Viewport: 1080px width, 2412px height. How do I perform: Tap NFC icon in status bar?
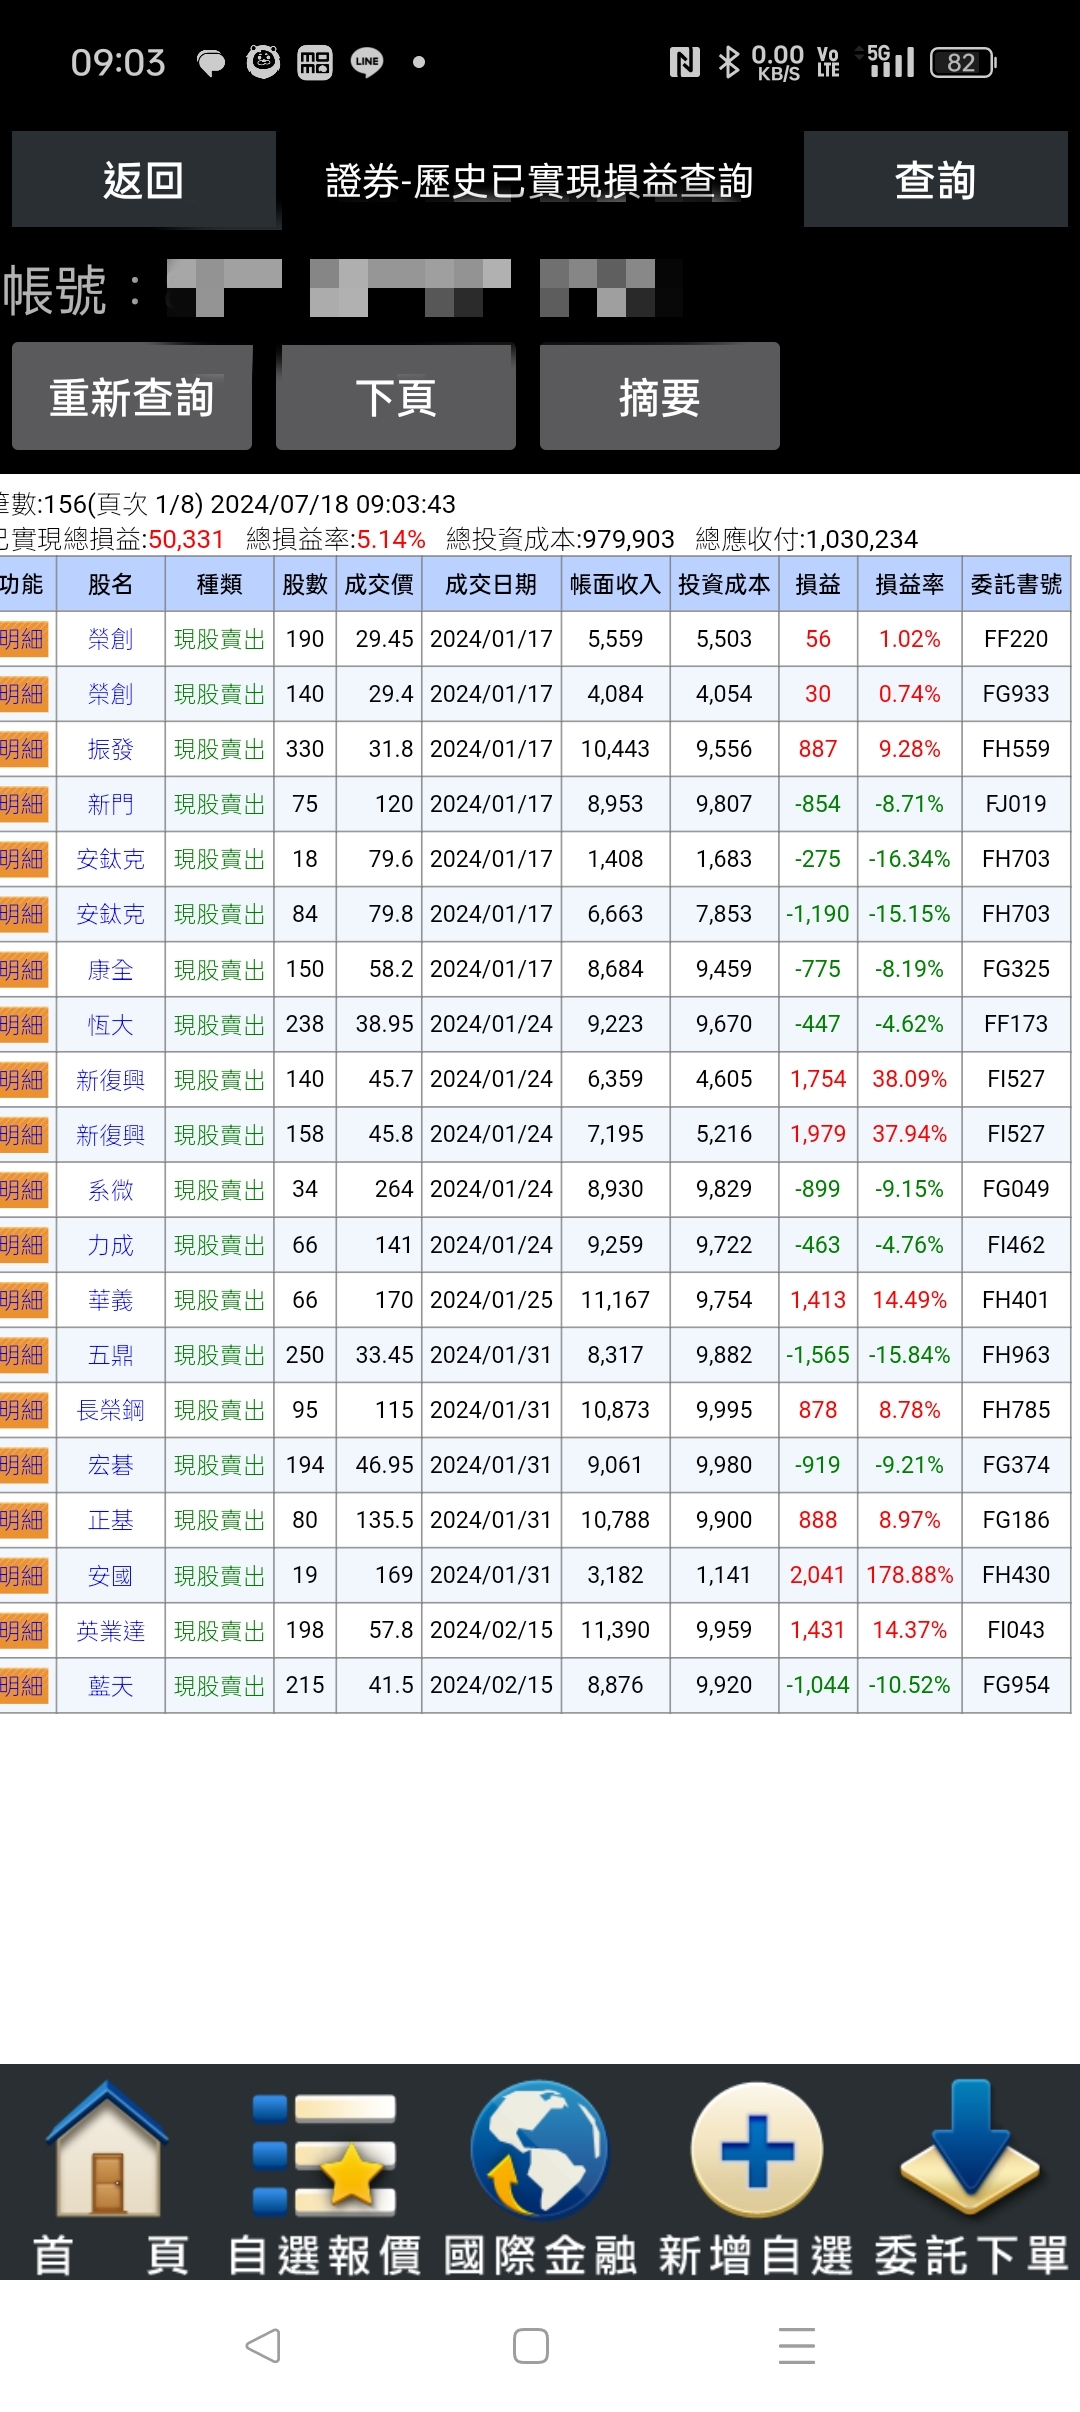click(685, 62)
